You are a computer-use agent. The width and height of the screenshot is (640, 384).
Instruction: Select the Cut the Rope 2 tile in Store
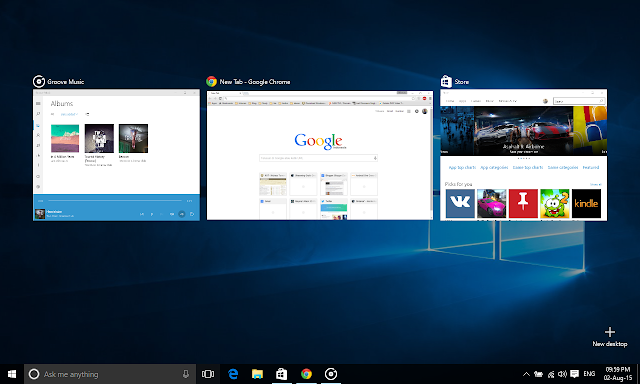point(555,203)
